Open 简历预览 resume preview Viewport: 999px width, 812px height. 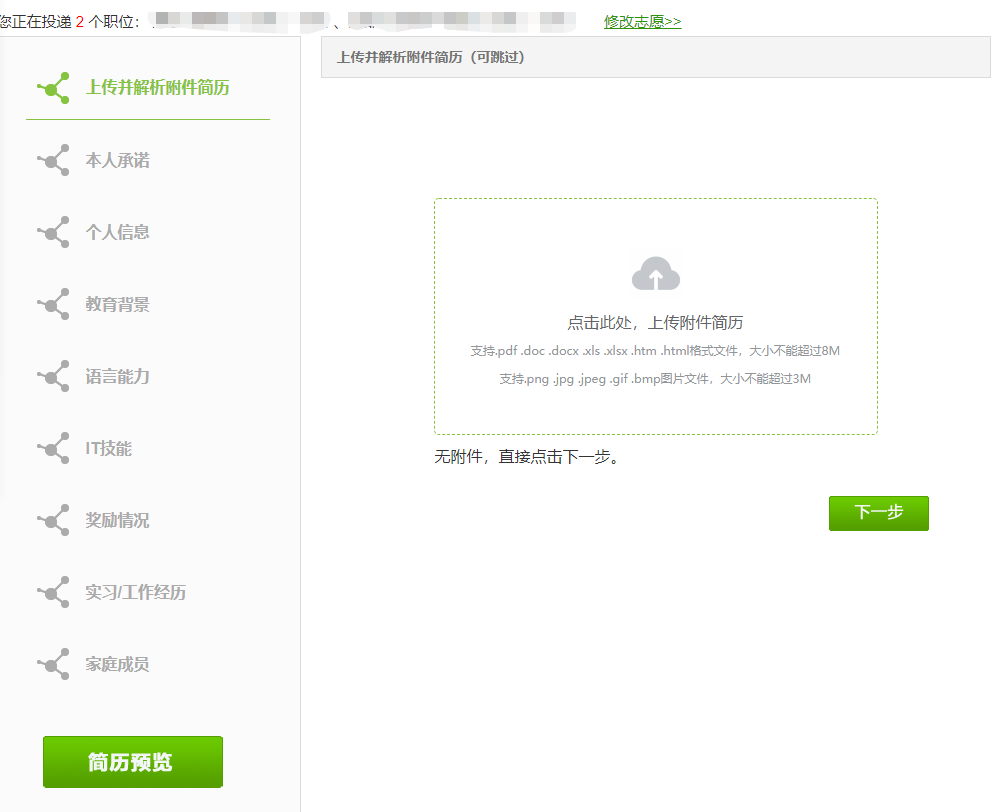132,762
